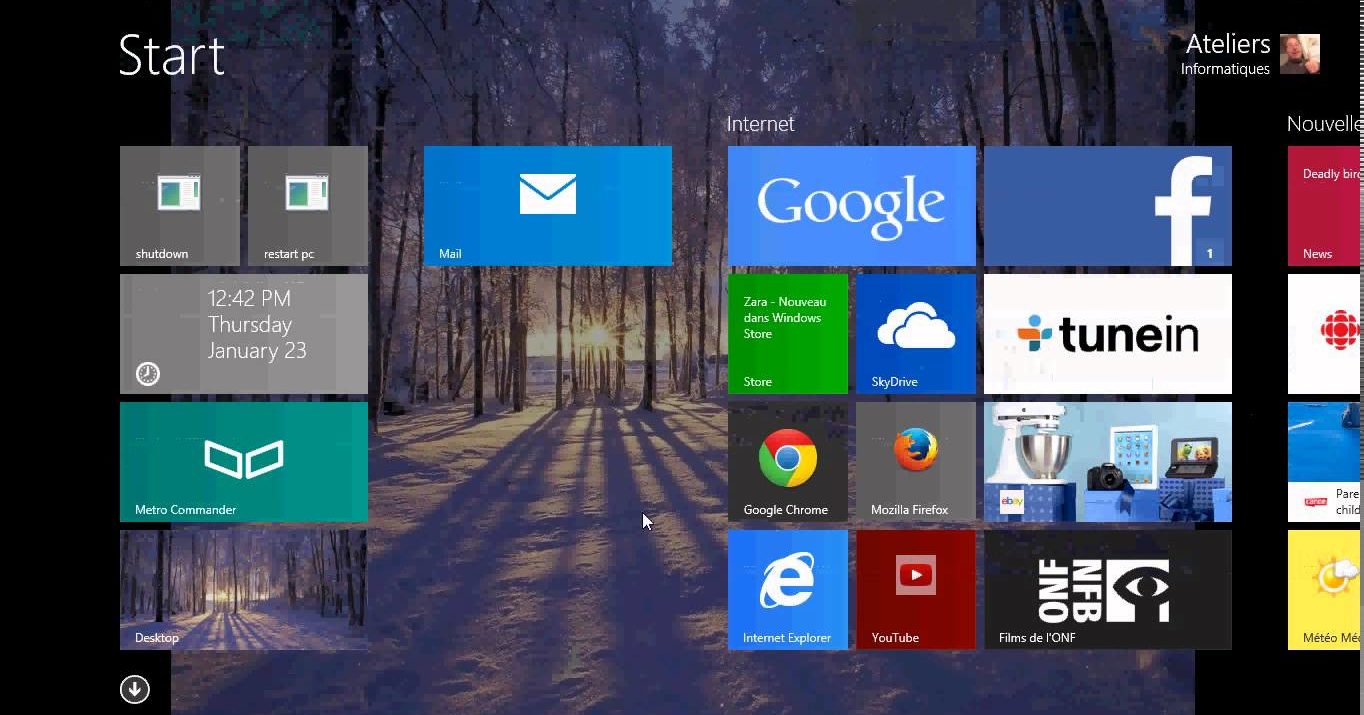Viewport: 1364px width, 715px height.
Task: Open the Mail tile
Action: [x=547, y=205]
